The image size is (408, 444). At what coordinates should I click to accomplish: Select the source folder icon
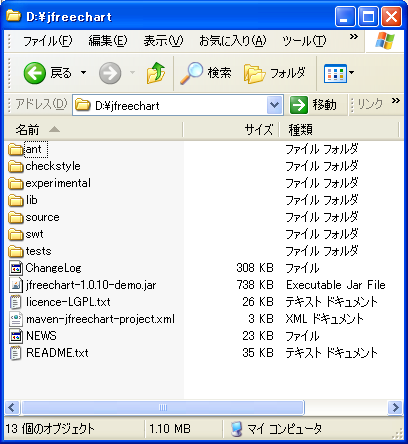point(16,217)
